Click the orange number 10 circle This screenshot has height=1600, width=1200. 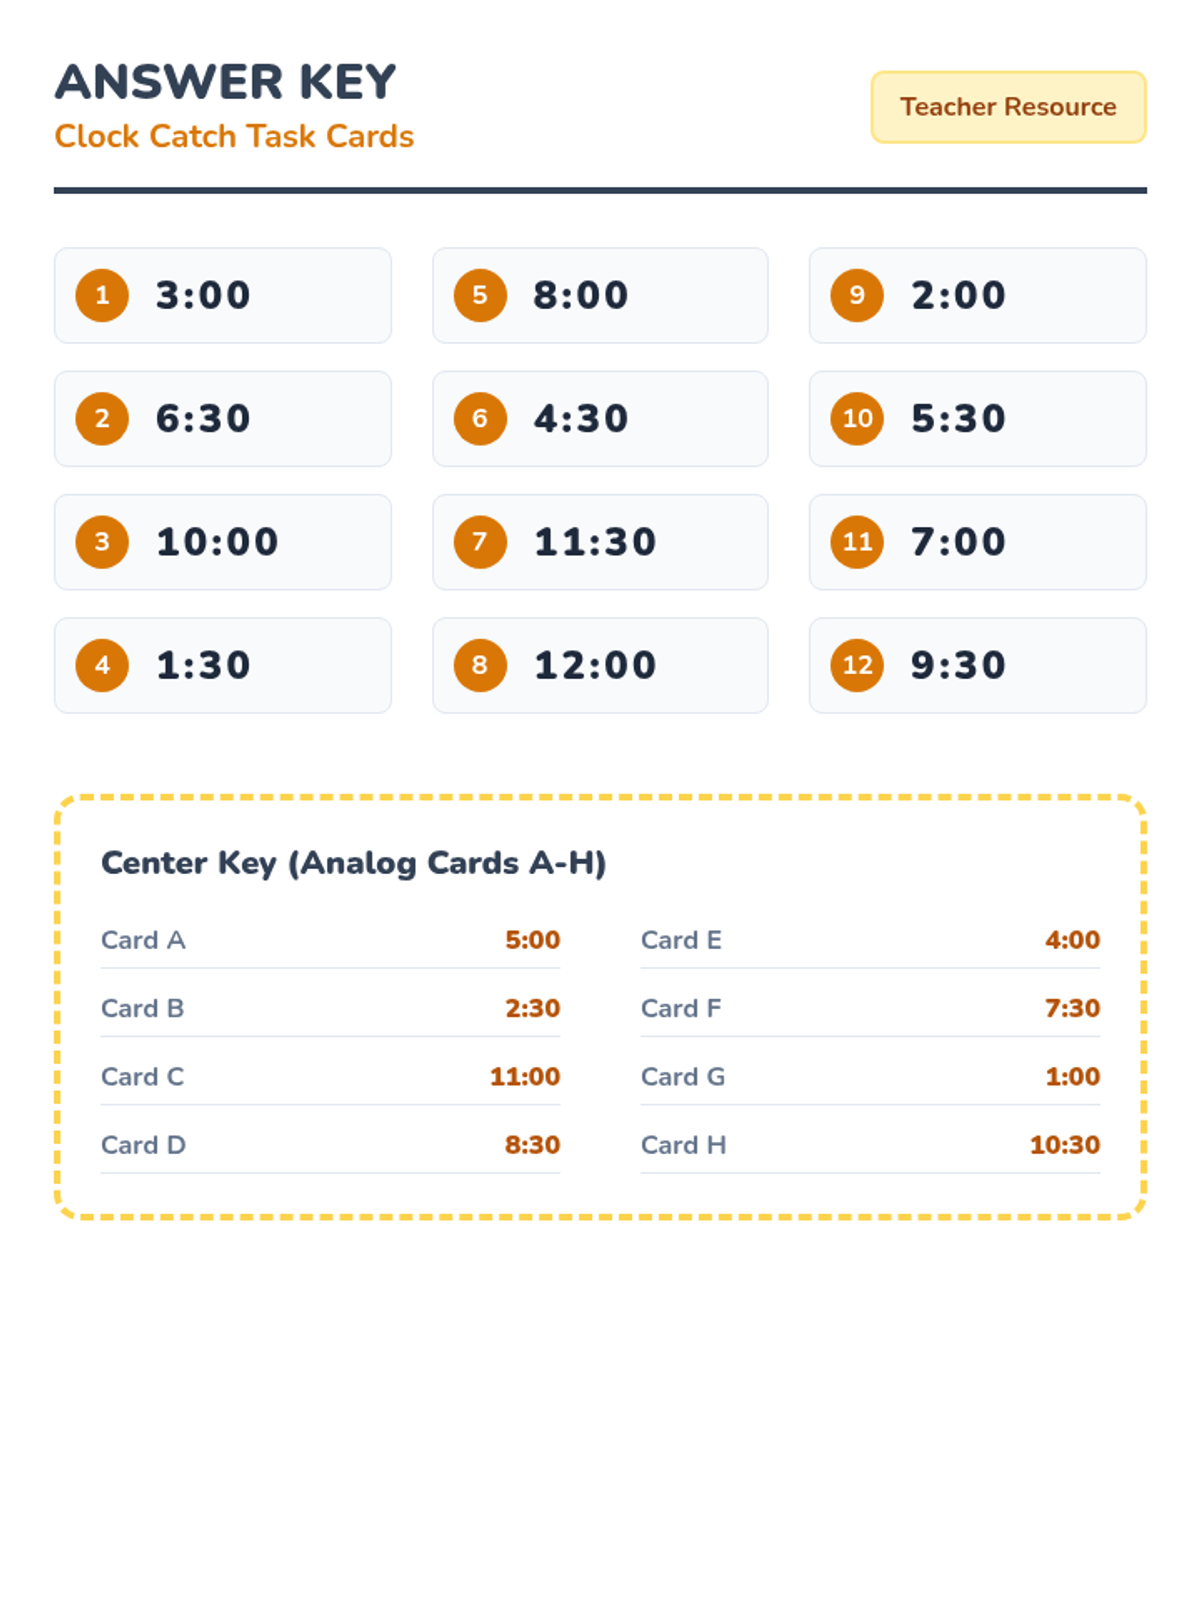(857, 418)
